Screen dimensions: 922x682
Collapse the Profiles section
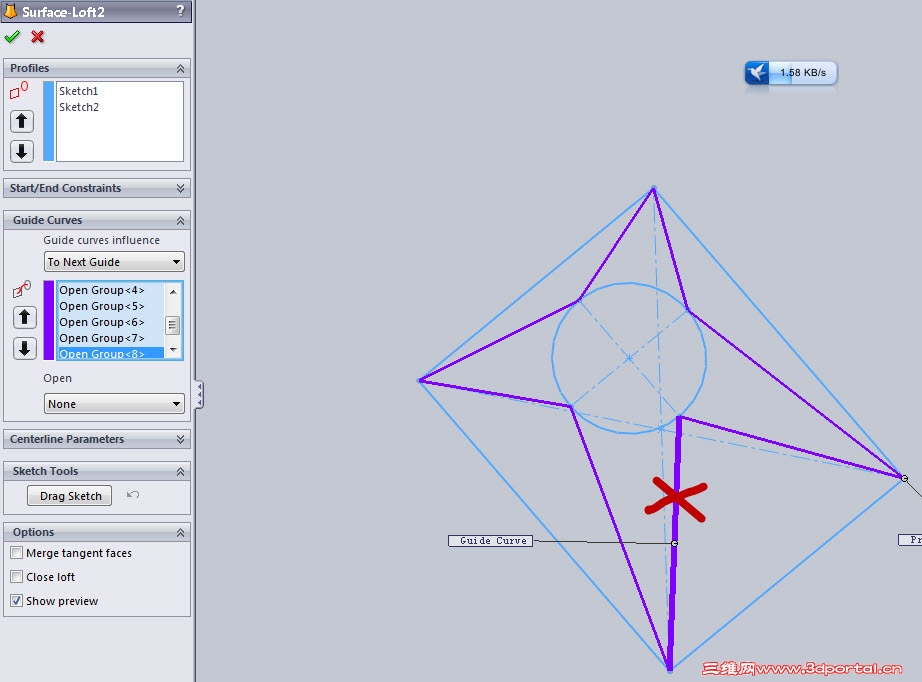(x=181, y=68)
